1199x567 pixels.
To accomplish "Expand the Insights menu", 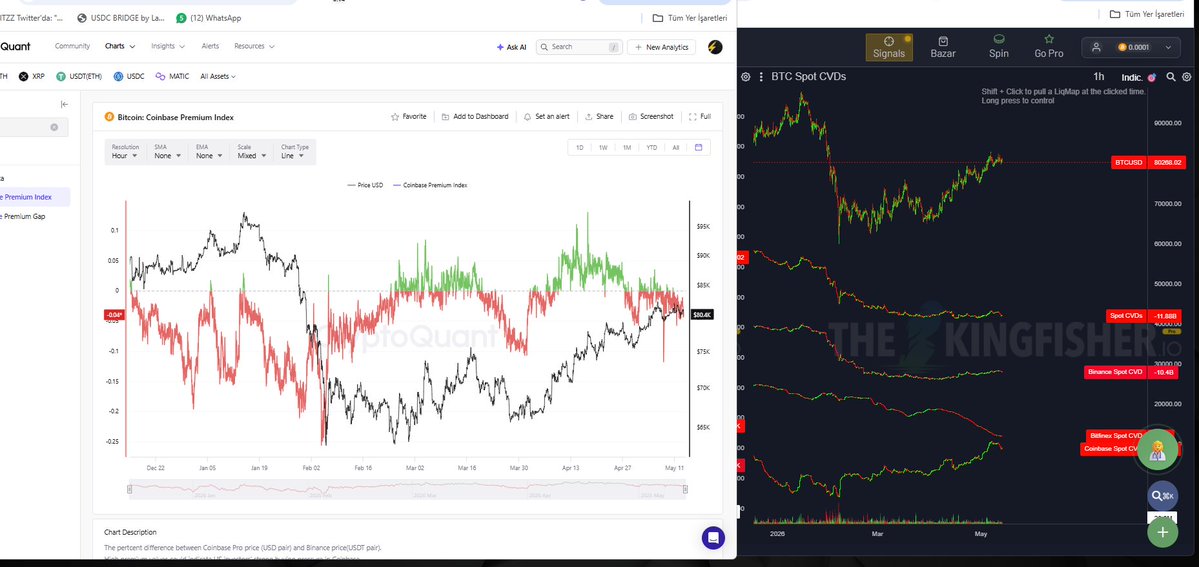I will coord(168,47).
